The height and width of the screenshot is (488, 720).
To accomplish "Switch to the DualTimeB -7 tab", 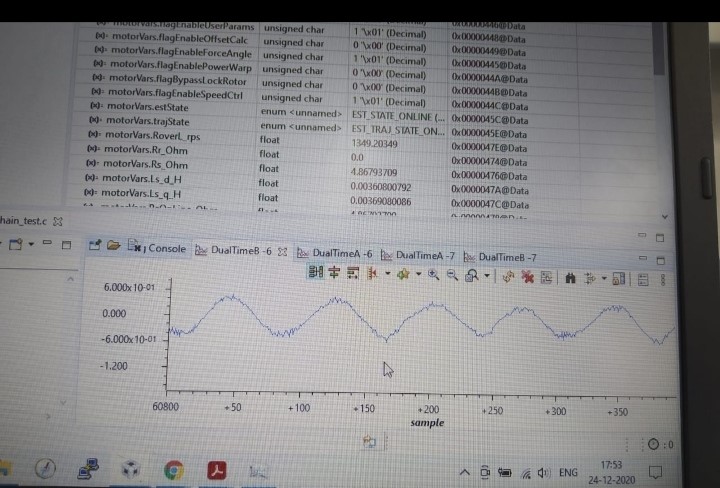I will (x=501, y=257).
